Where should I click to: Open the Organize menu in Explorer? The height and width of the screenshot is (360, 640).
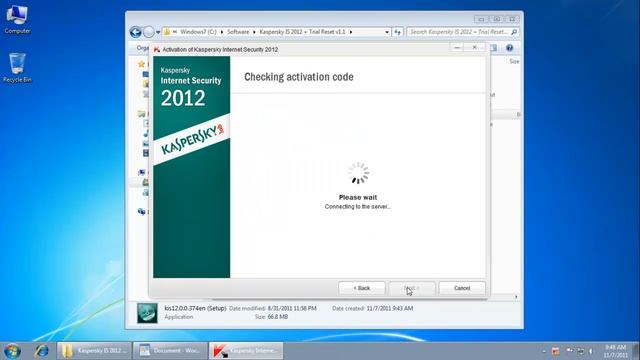click(142, 48)
